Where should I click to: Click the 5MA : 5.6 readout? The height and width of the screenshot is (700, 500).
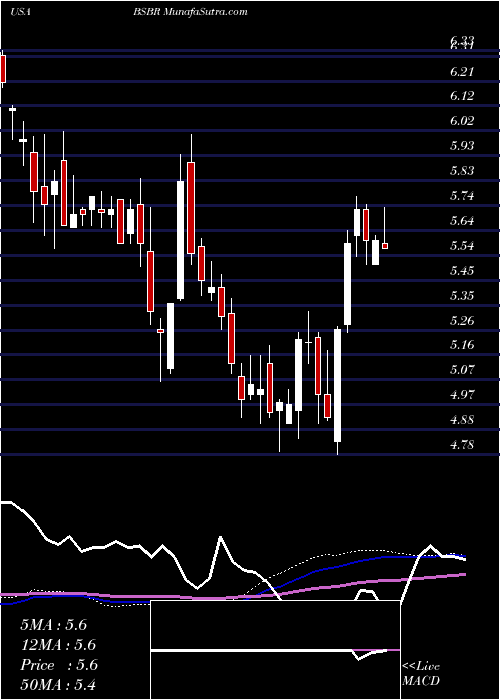click(x=54, y=625)
